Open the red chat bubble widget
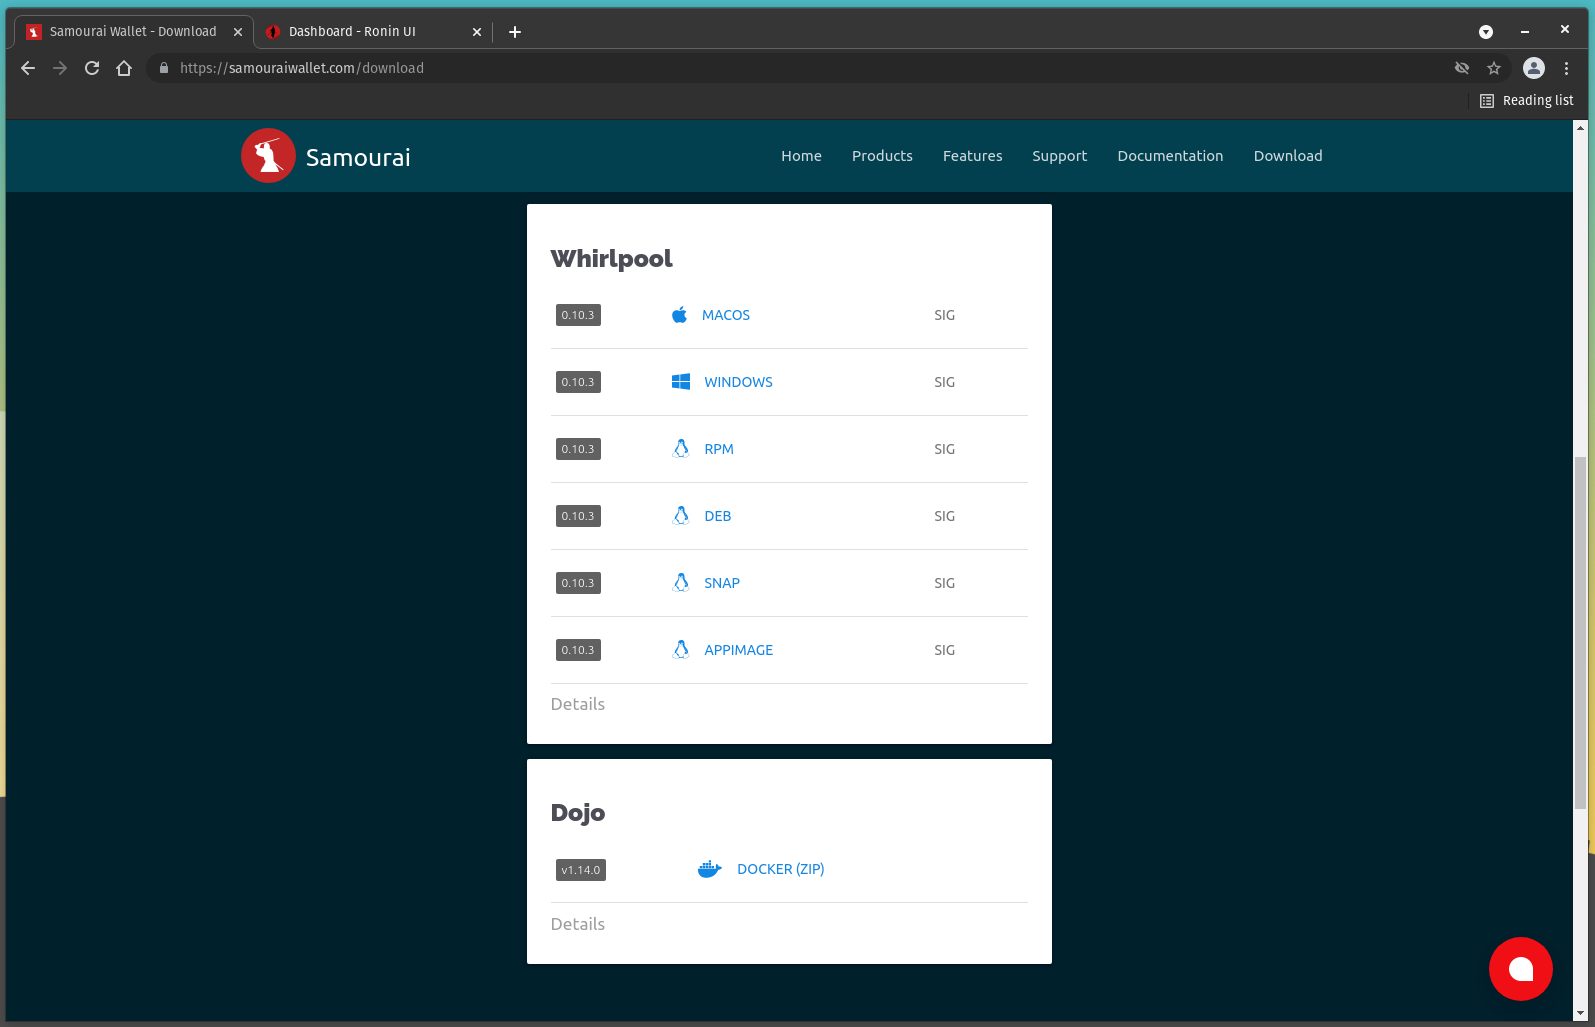Screen dimensions: 1595x1027 coord(1520,969)
